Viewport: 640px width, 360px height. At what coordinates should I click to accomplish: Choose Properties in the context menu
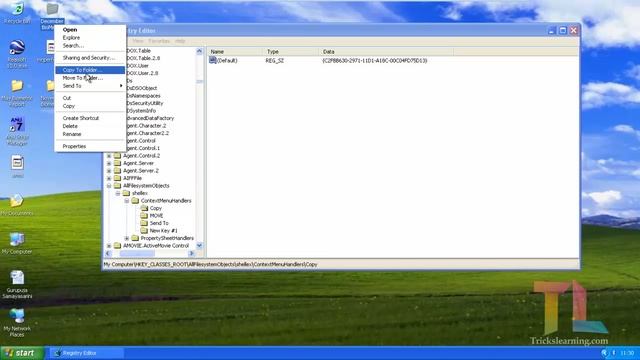(90, 146)
